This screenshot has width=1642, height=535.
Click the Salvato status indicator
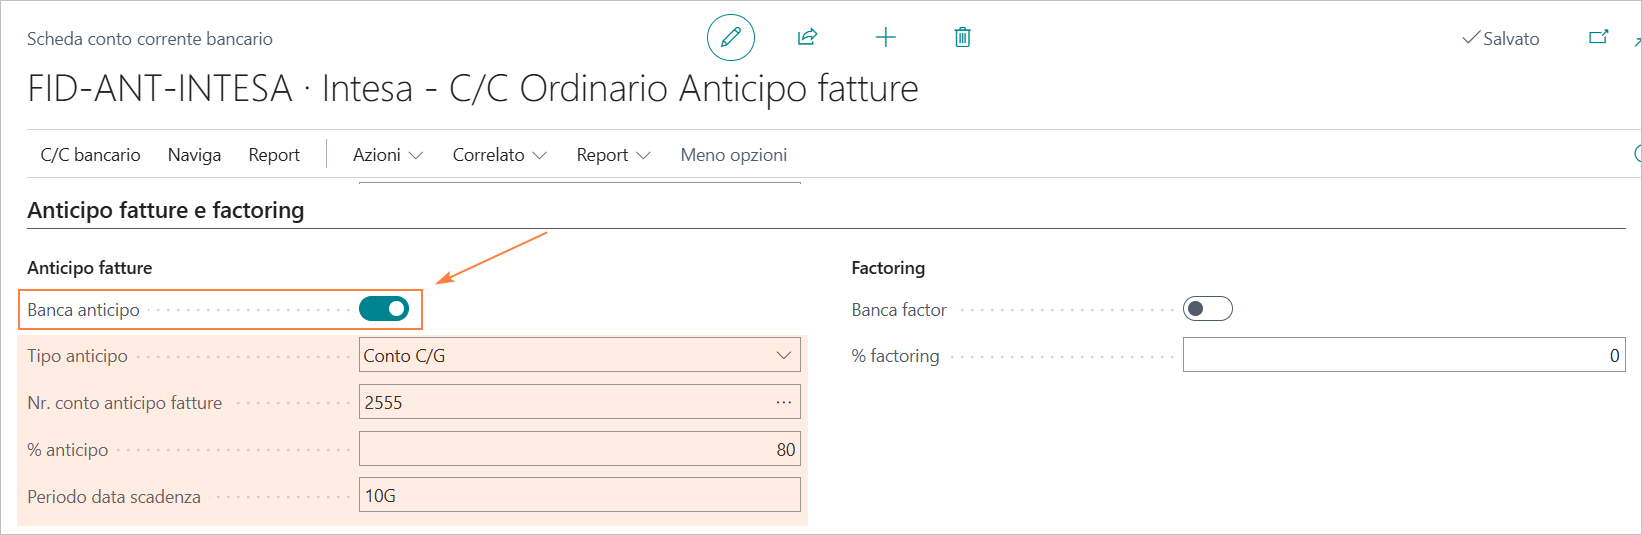[x=1500, y=38]
